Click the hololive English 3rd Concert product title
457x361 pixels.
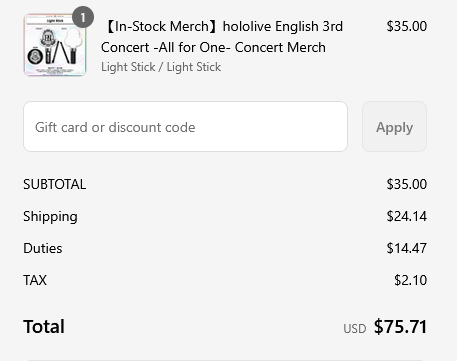pyautogui.click(x=222, y=37)
